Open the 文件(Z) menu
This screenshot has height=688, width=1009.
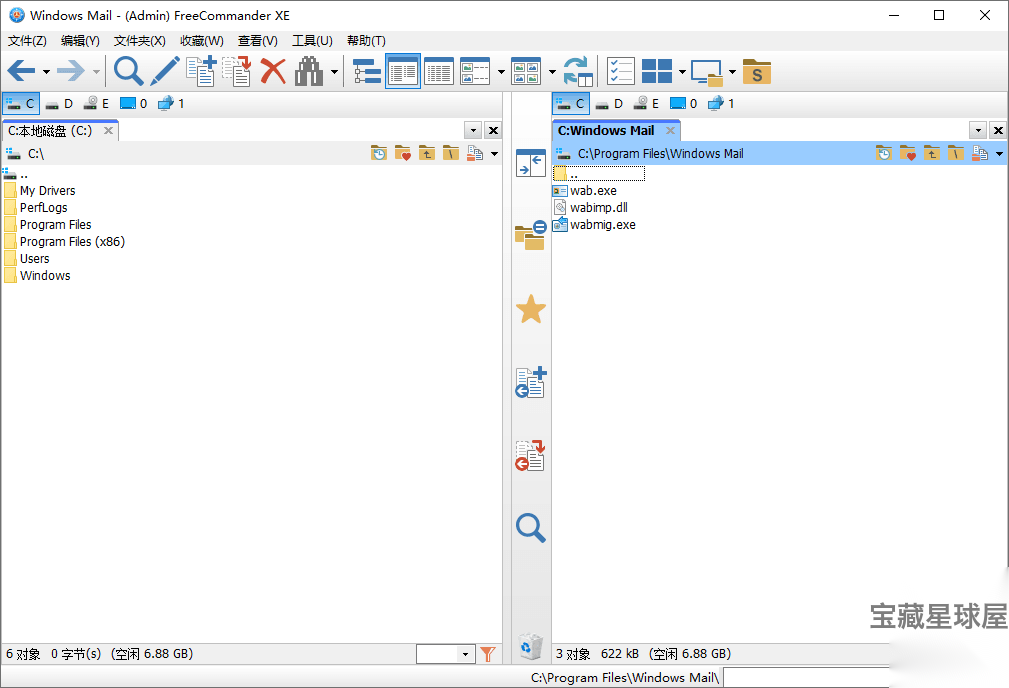click(x=27, y=41)
